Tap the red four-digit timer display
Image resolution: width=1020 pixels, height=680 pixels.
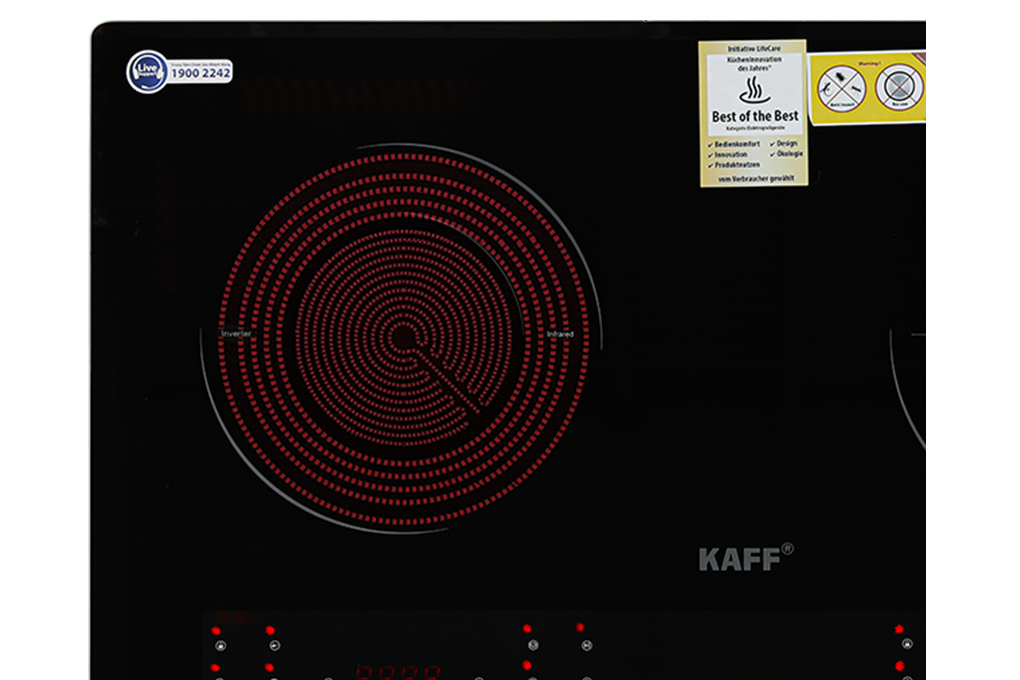pyautogui.click(x=398, y=672)
